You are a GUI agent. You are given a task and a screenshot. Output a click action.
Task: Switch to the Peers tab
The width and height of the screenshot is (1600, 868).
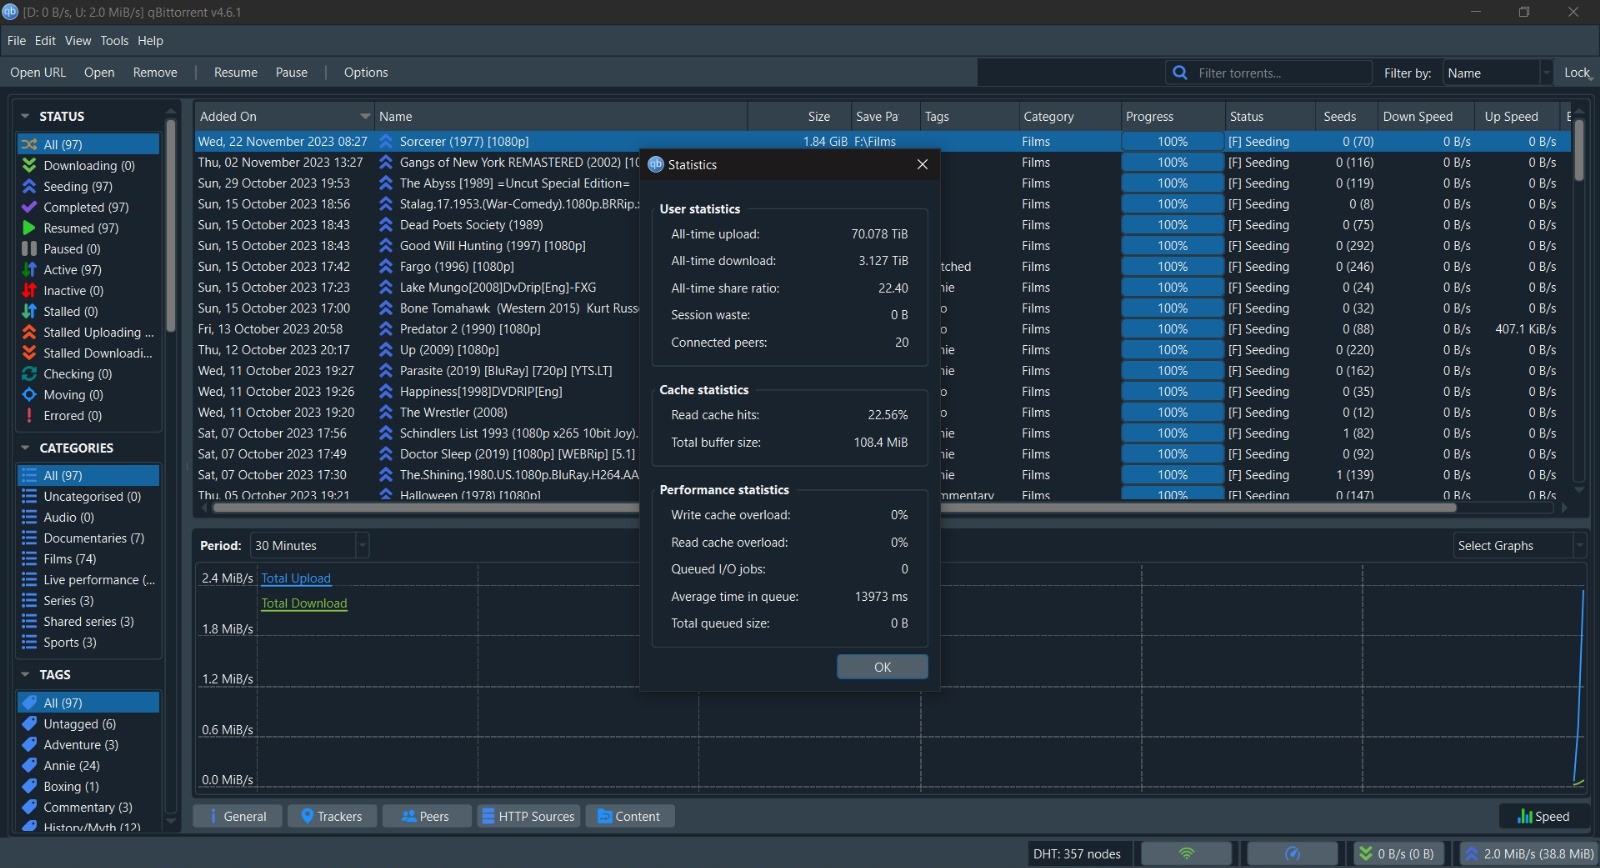[x=425, y=817]
